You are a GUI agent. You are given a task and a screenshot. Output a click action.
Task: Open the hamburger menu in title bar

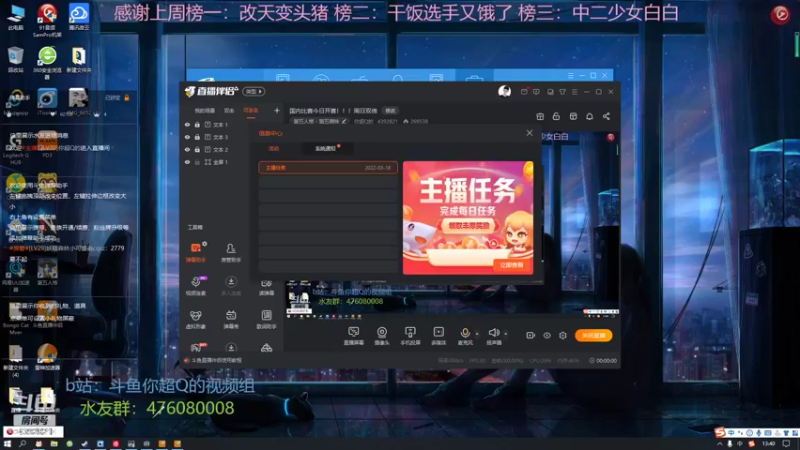[574, 92]
